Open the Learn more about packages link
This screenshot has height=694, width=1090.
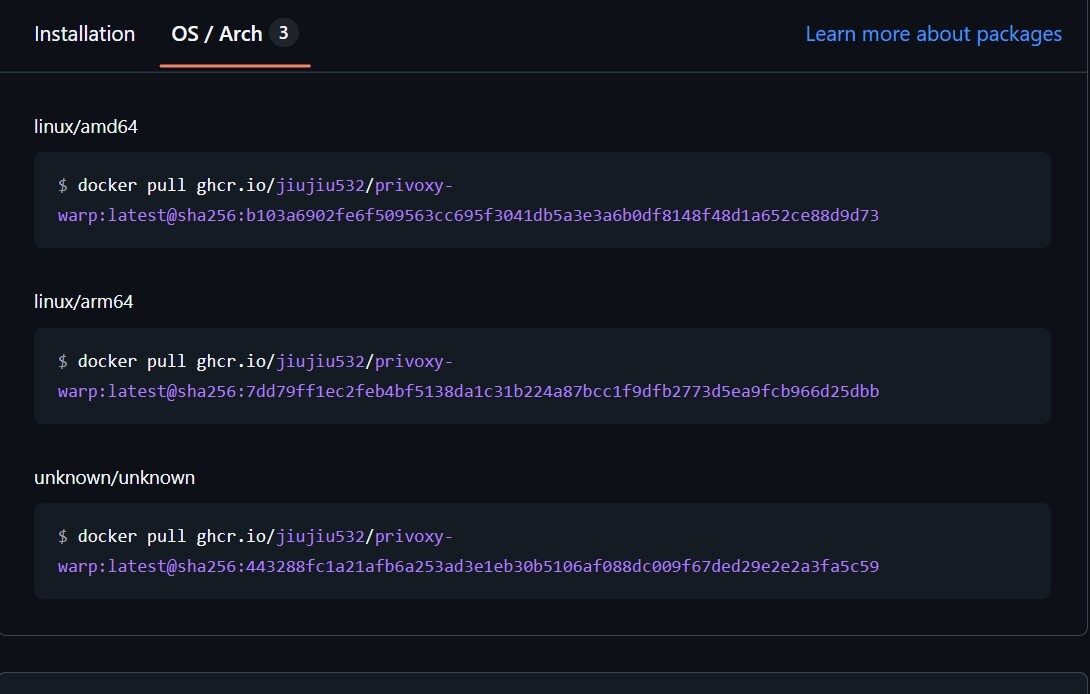tap(933, 34)
